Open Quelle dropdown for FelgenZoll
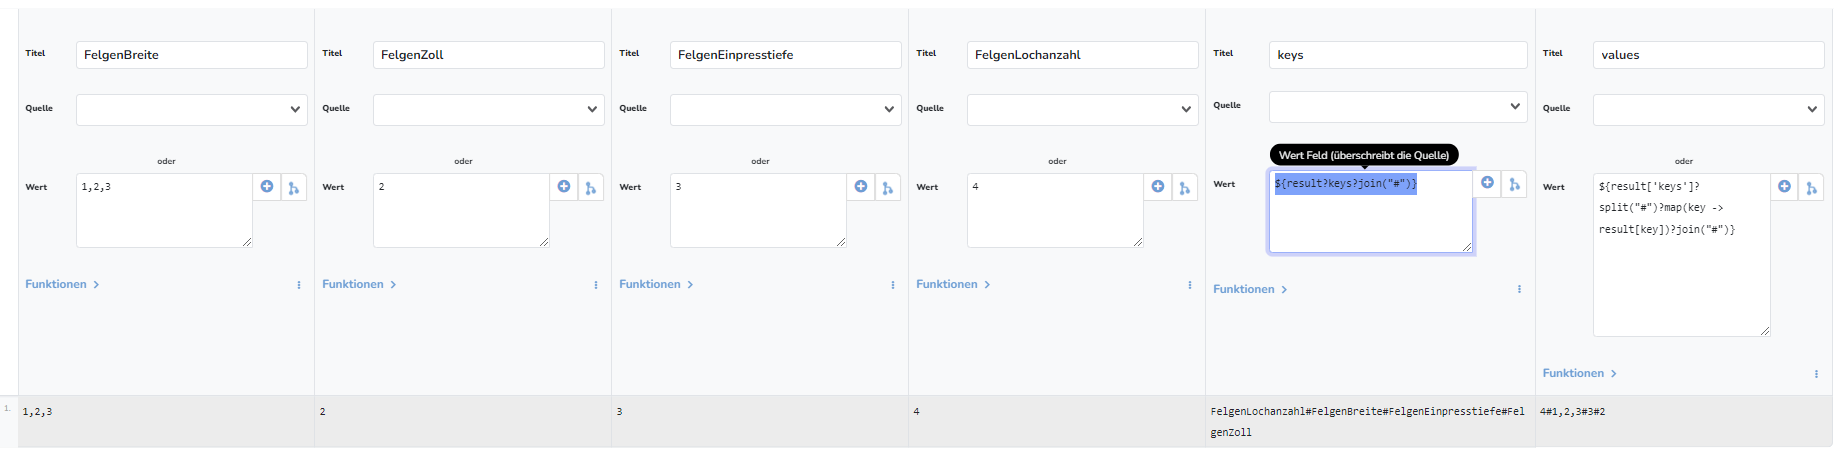This screenshot has width=1834, height=467. [489, 109]
